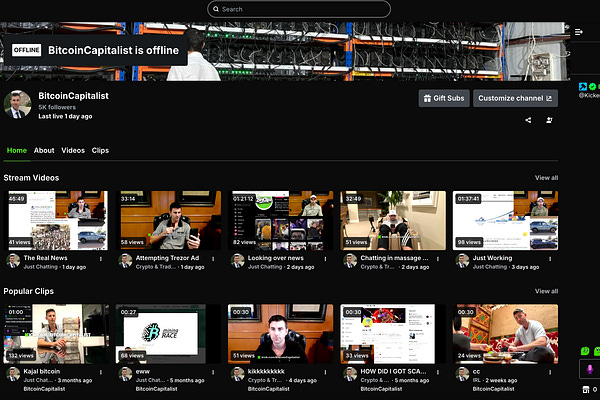Open options menu for The Real News

101,259
